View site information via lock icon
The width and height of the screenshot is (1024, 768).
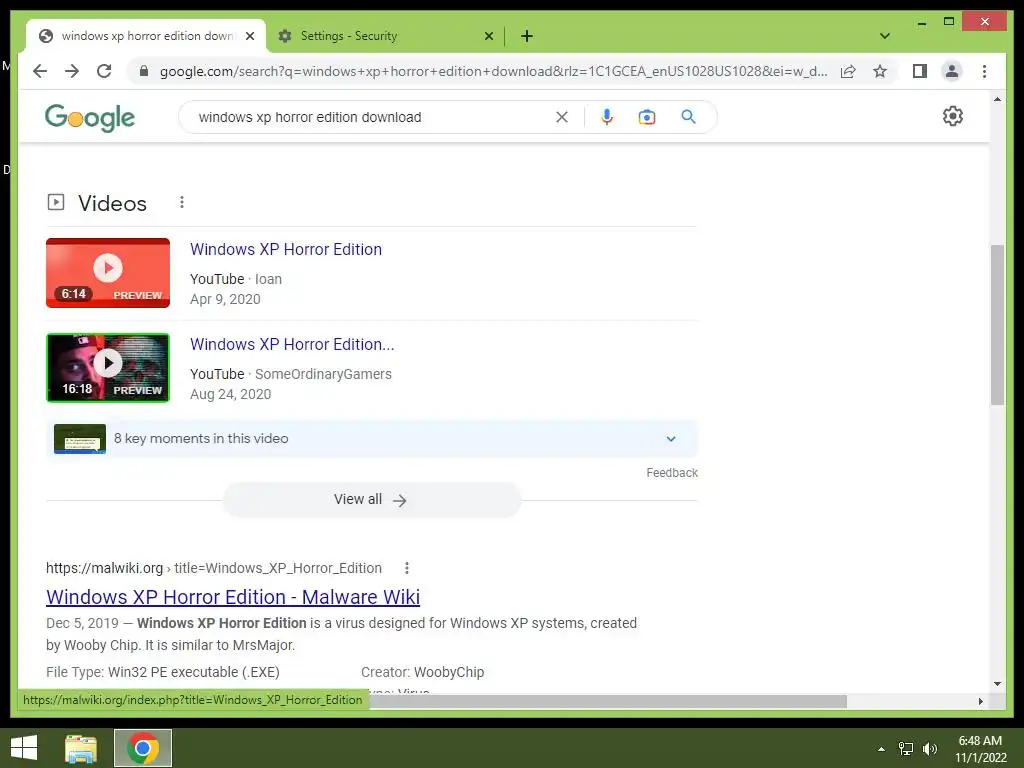(144, 71)
